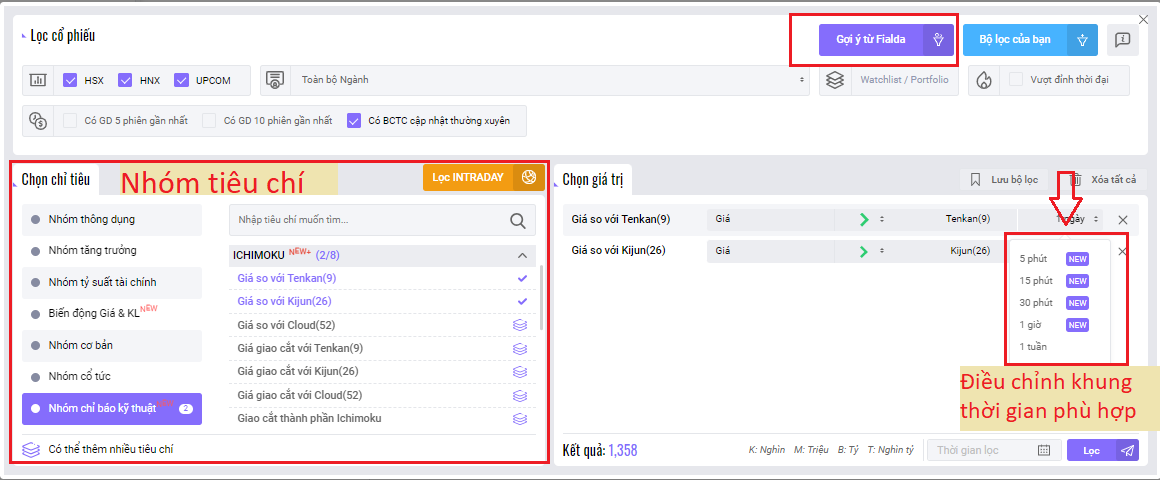Screen dimensions: 1160x482
Task: Enable Vượt đỉnh thời đại checkbox
Action: (x=1016, y=80)
